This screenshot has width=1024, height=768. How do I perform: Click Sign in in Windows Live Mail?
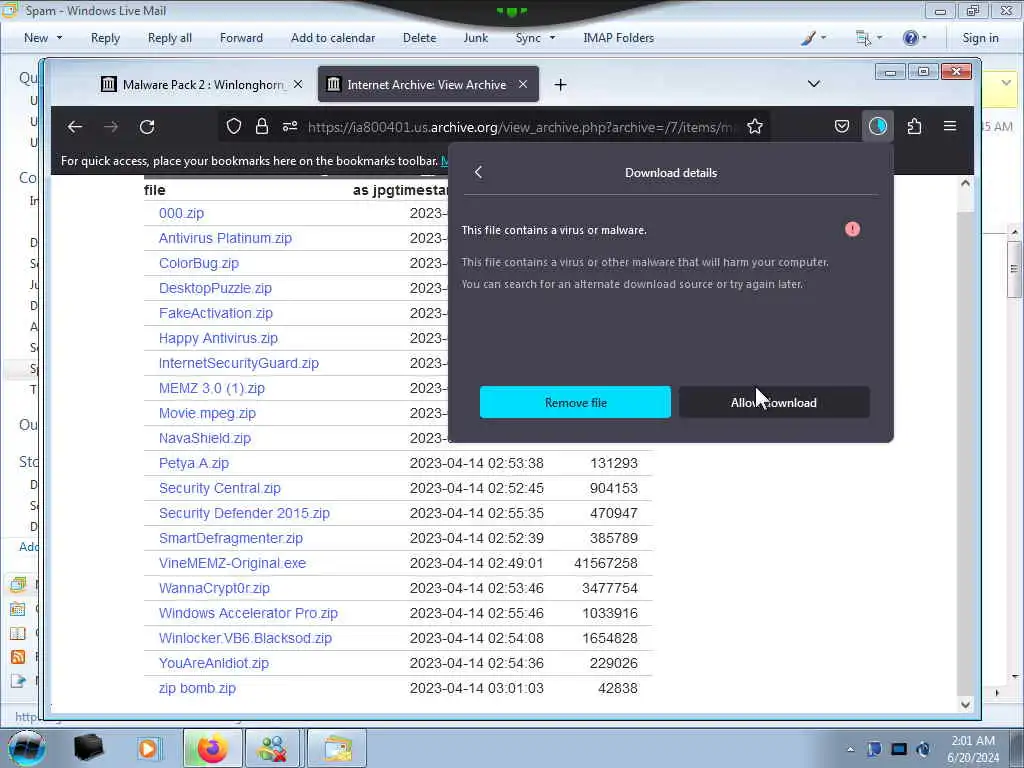pyautogui.click(x=980, y=38)
